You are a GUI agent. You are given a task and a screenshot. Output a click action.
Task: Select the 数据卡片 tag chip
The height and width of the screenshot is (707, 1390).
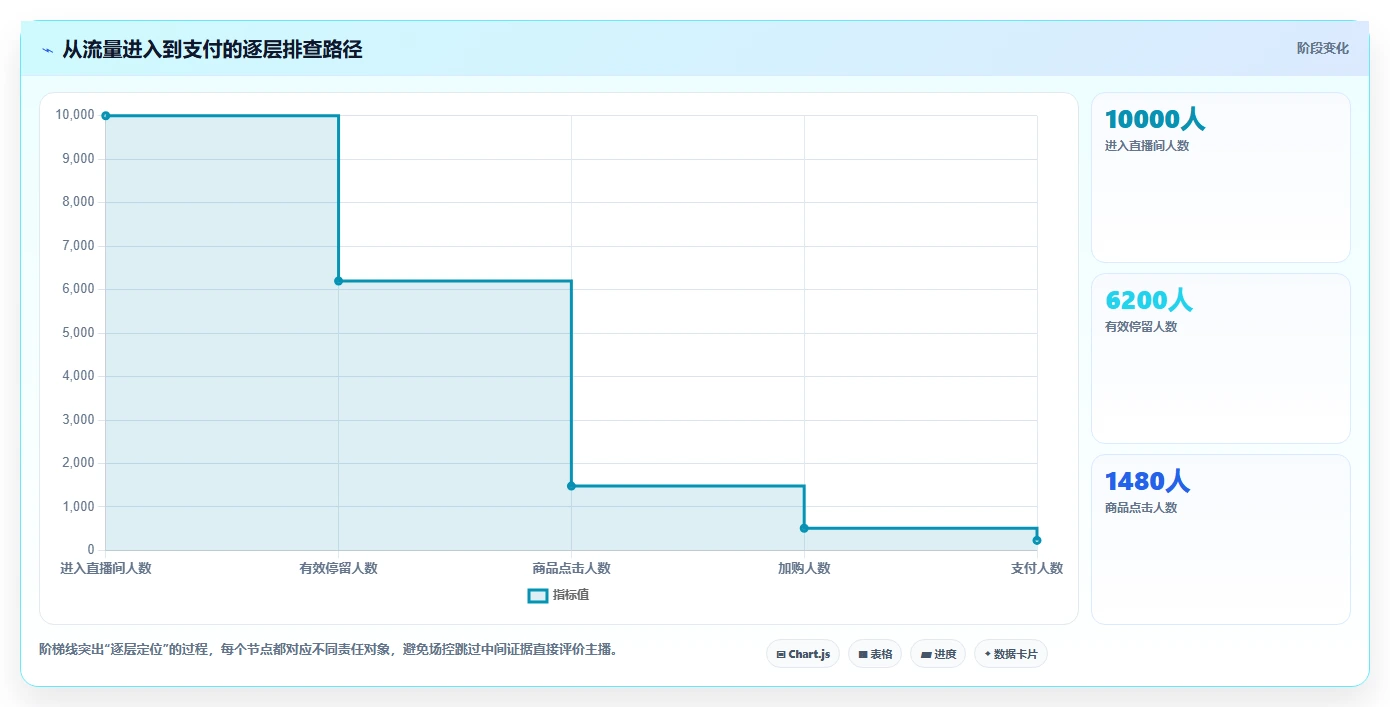click(x=1011, y=654)
